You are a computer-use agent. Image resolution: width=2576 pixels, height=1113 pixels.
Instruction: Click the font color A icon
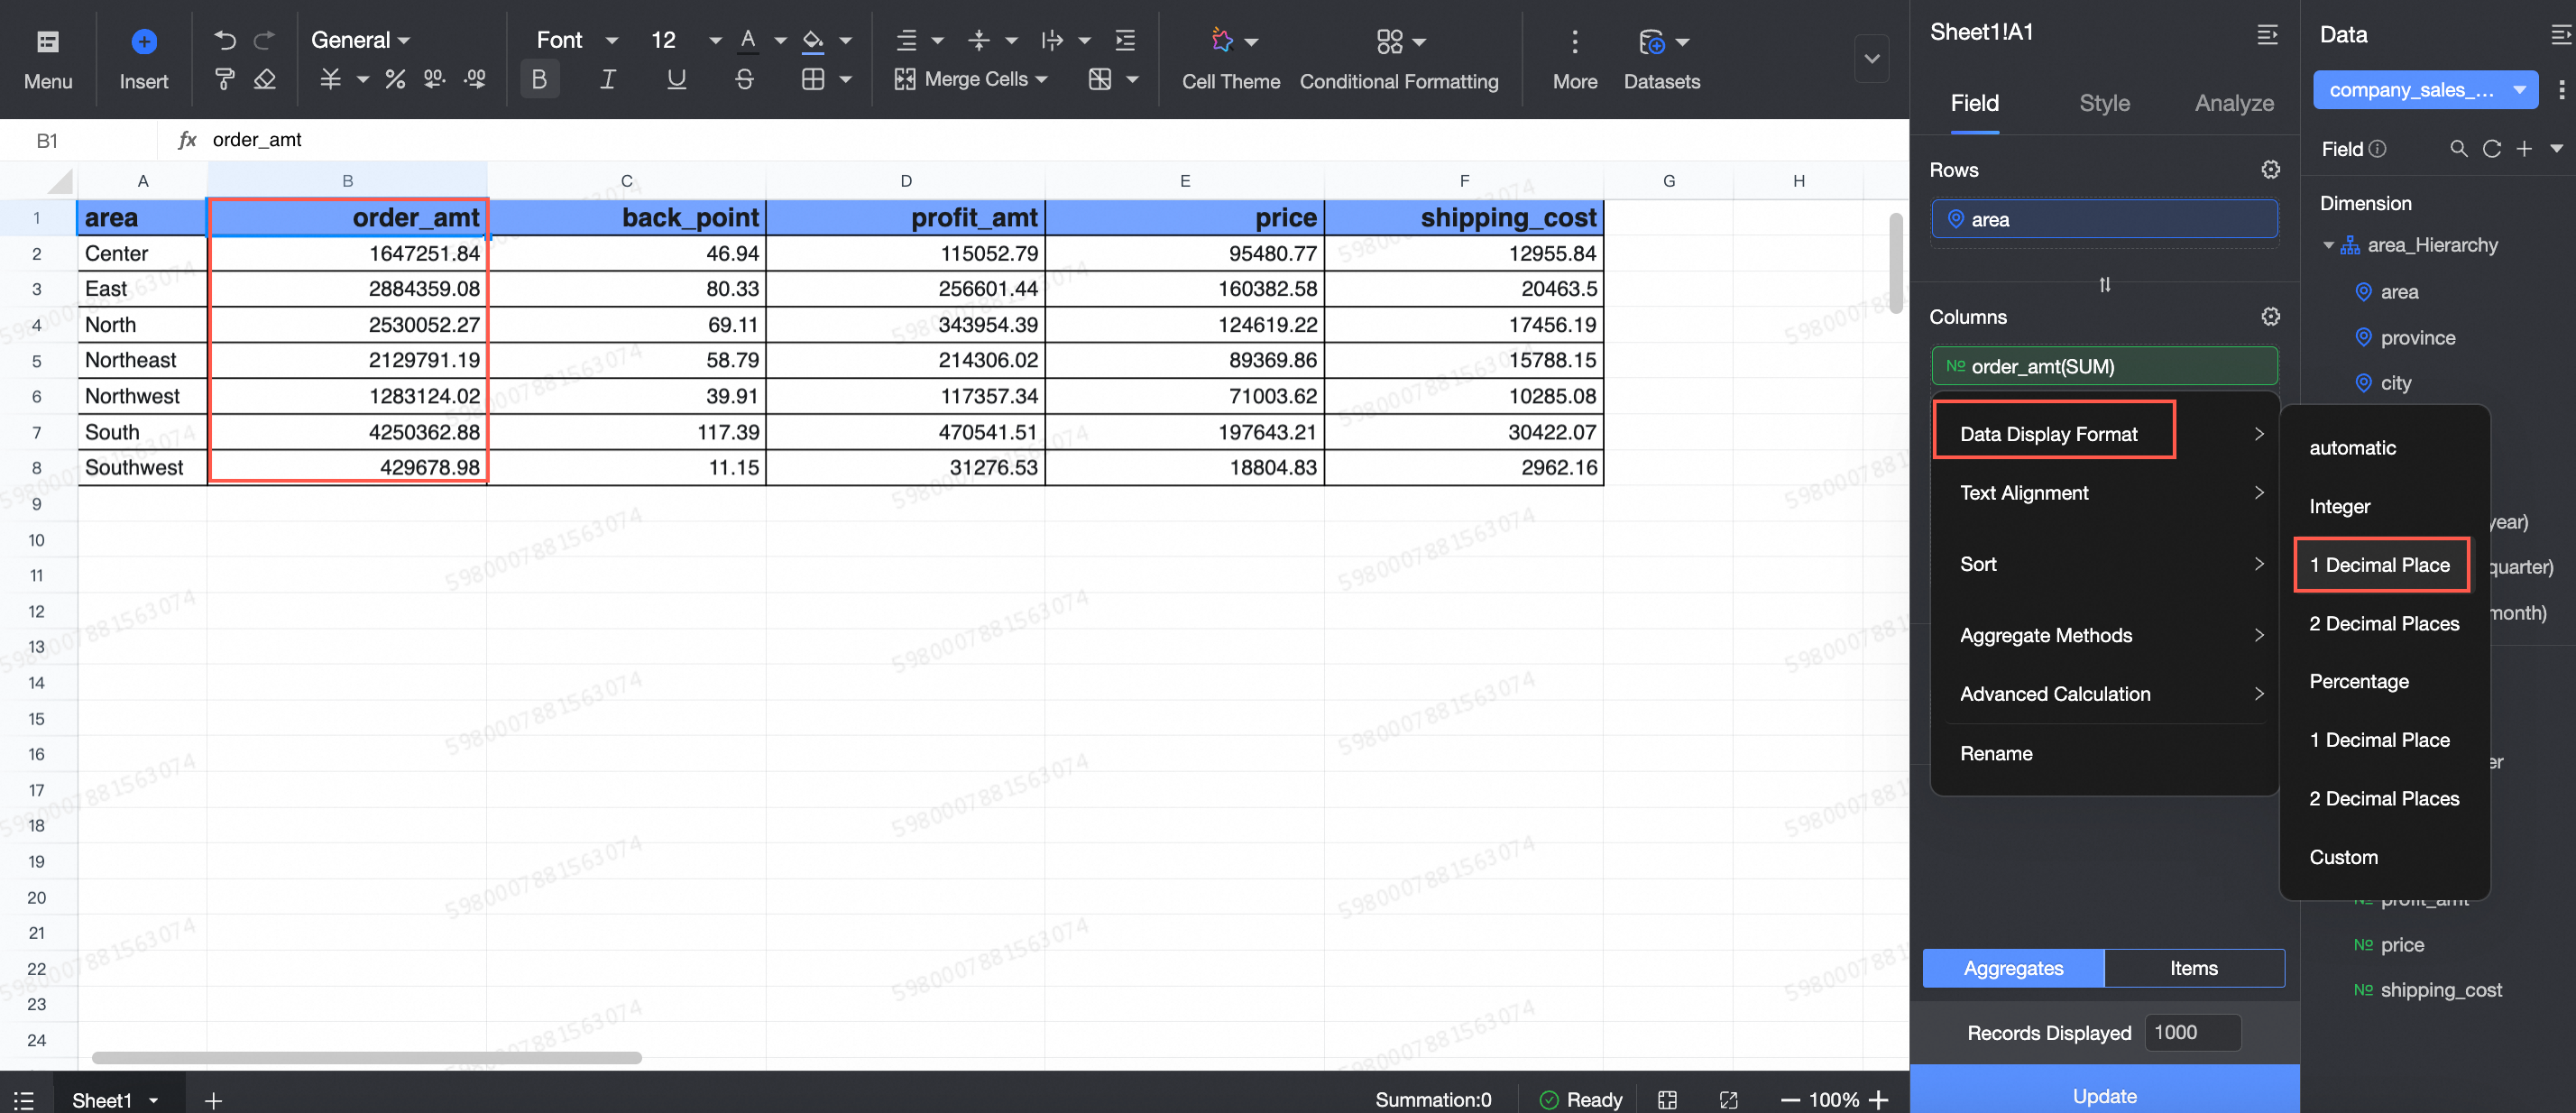pos(748,40)
